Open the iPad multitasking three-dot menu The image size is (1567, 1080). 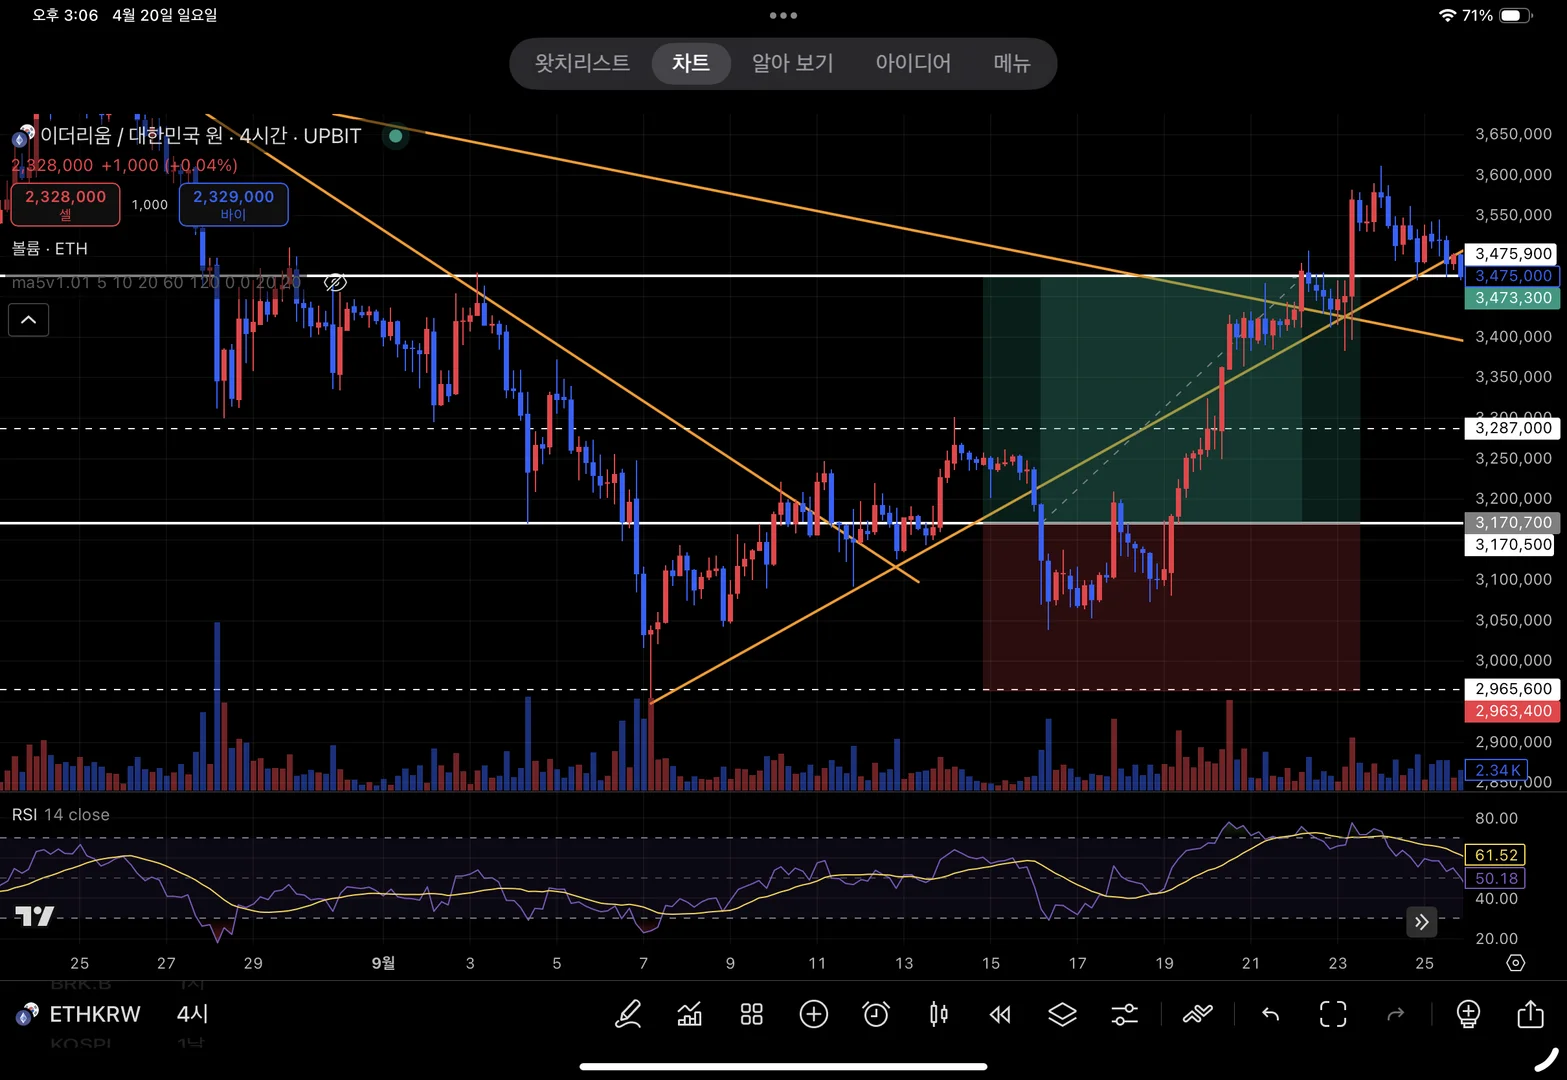tap(783, 15)
